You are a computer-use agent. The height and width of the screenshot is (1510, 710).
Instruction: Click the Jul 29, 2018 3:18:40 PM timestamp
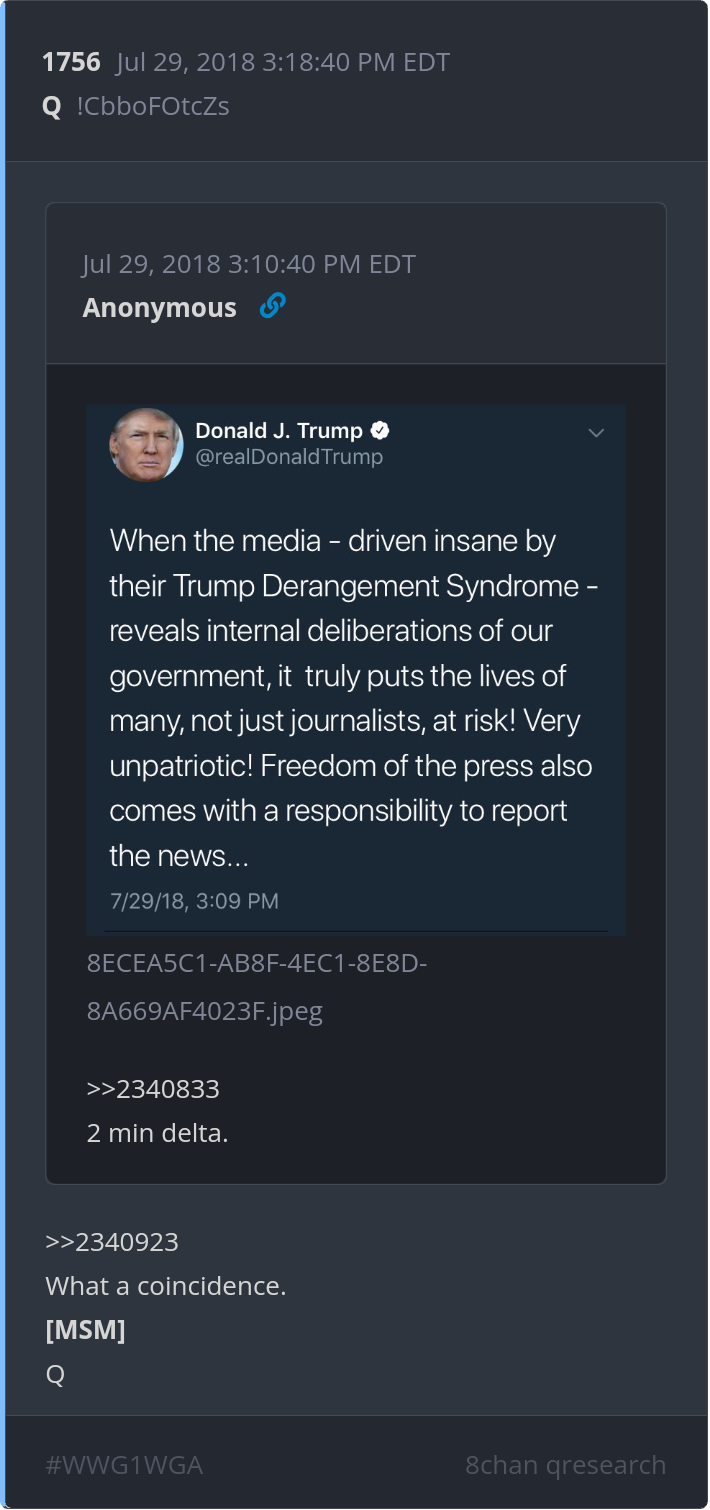[283, 62]
